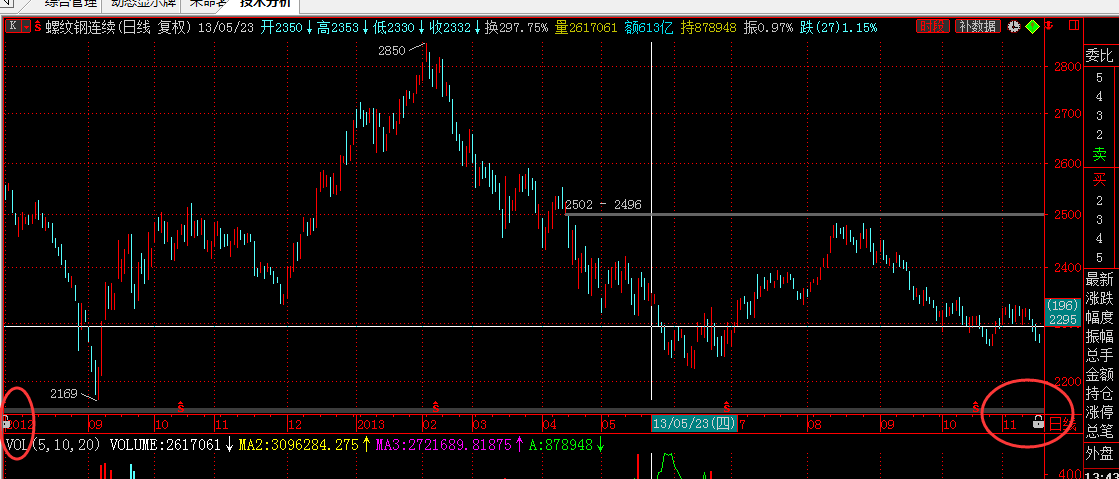The image size is (1119, 479).
Task: Click the 最新 row label
Action: (1100, 278)
